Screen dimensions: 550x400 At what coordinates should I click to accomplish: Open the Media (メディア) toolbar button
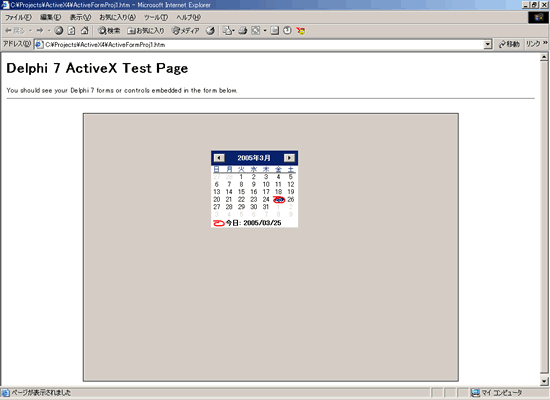(x=185, y=31)
